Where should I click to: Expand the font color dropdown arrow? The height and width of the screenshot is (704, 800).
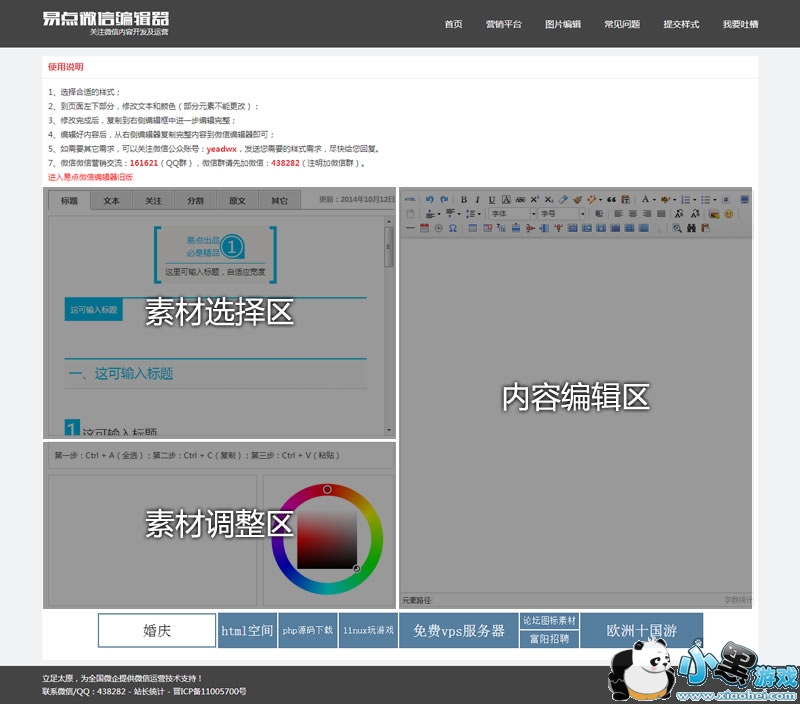(x=654, y=200)
